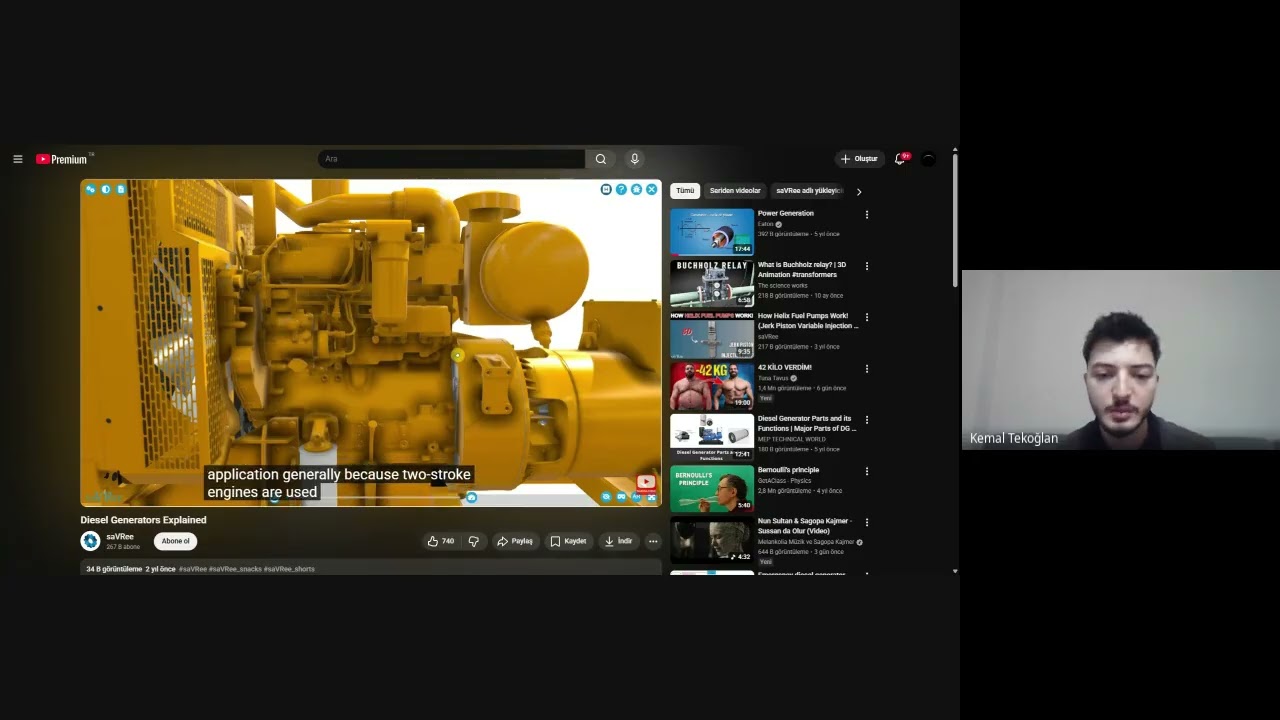The height and width of the screenshot is (720, 1280).
Task: Open the saVRee channel avatar
Action: coord(90,541)
